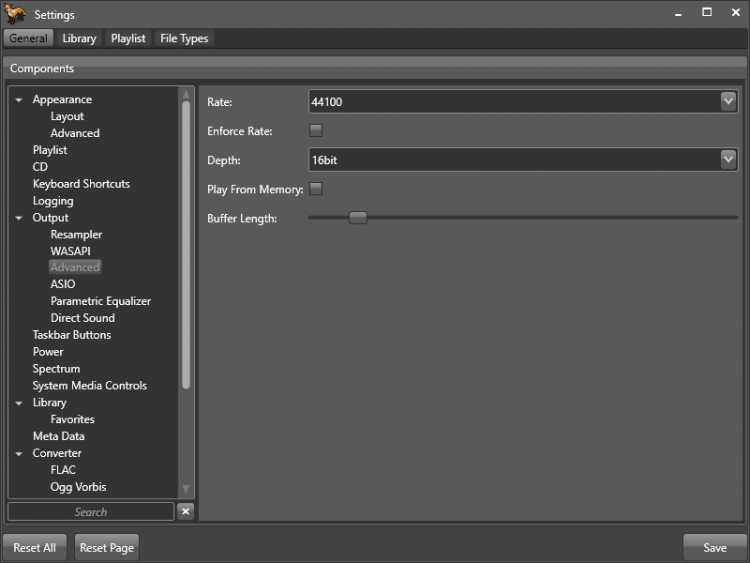Open System Media Controls settings

[x=89, y=386]
